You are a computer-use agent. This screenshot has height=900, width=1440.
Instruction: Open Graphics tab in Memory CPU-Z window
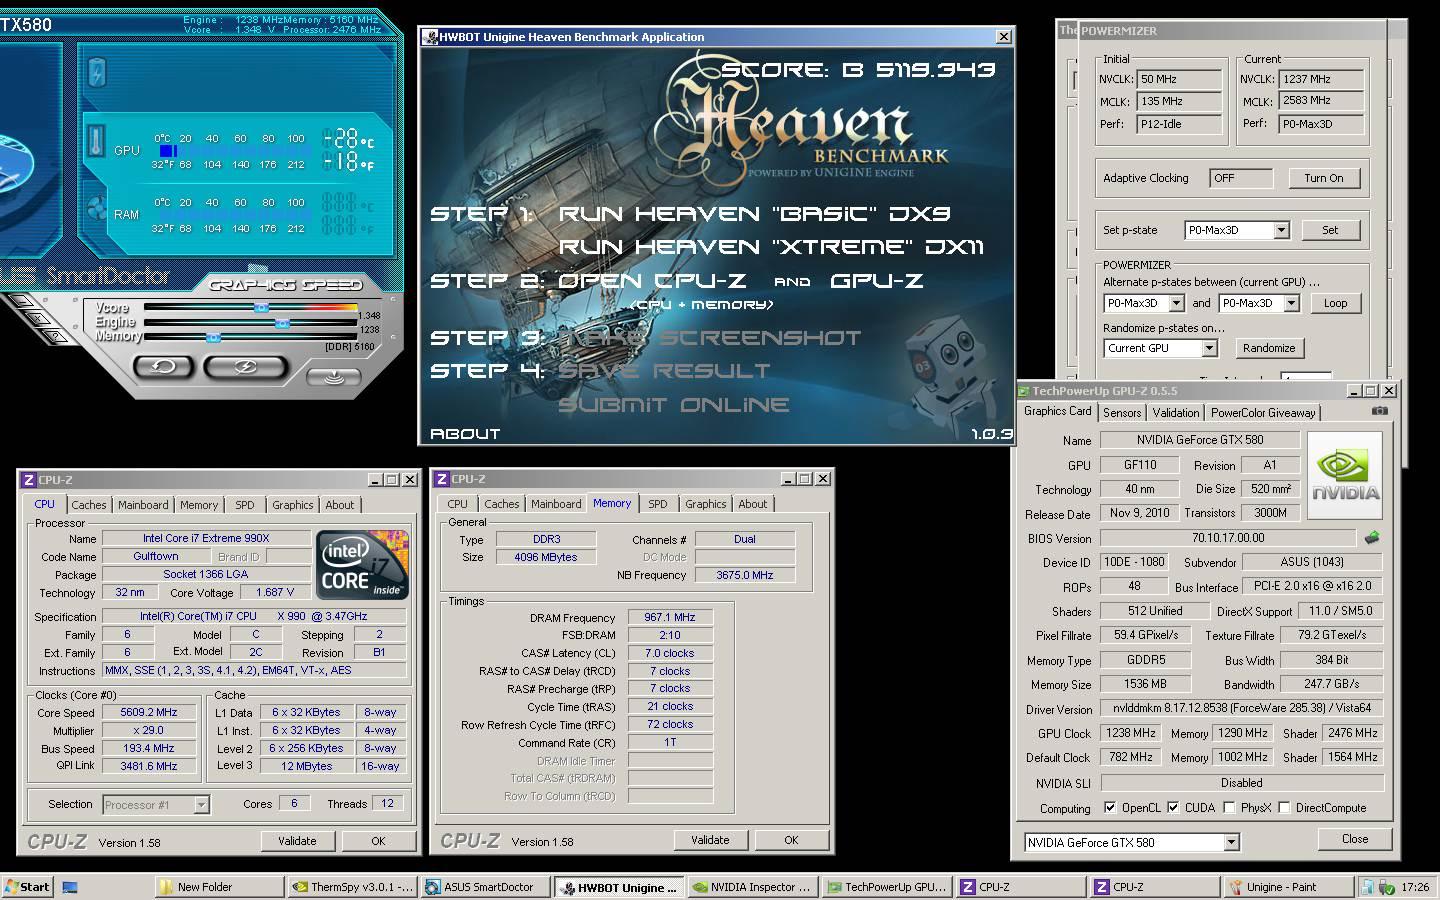tap(705, 504)
